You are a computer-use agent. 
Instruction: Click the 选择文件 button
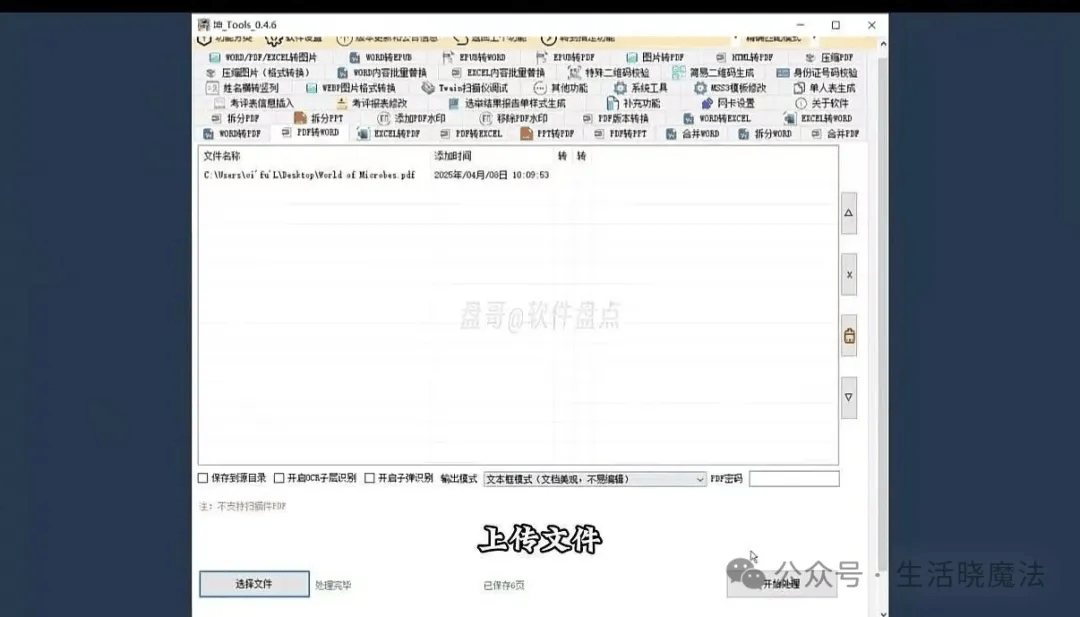pyautogui.click(x=254, y=584)
